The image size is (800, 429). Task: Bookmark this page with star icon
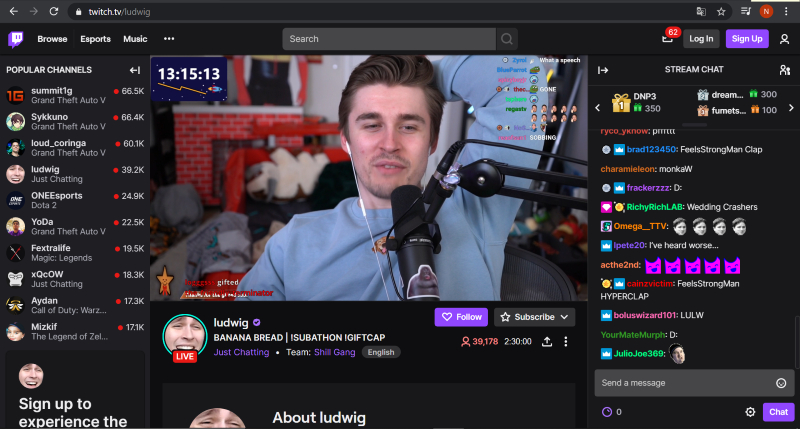click(721, 11)
